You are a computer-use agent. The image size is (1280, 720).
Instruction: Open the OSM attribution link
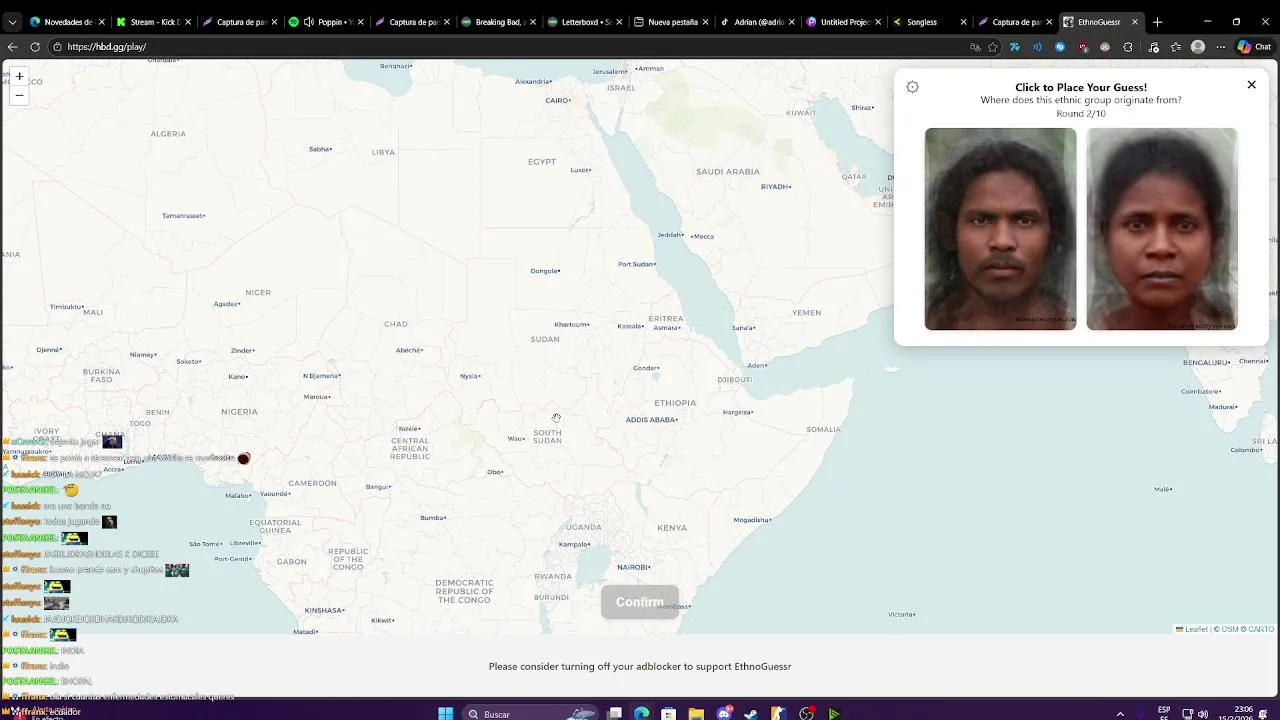click(1230, 629)
